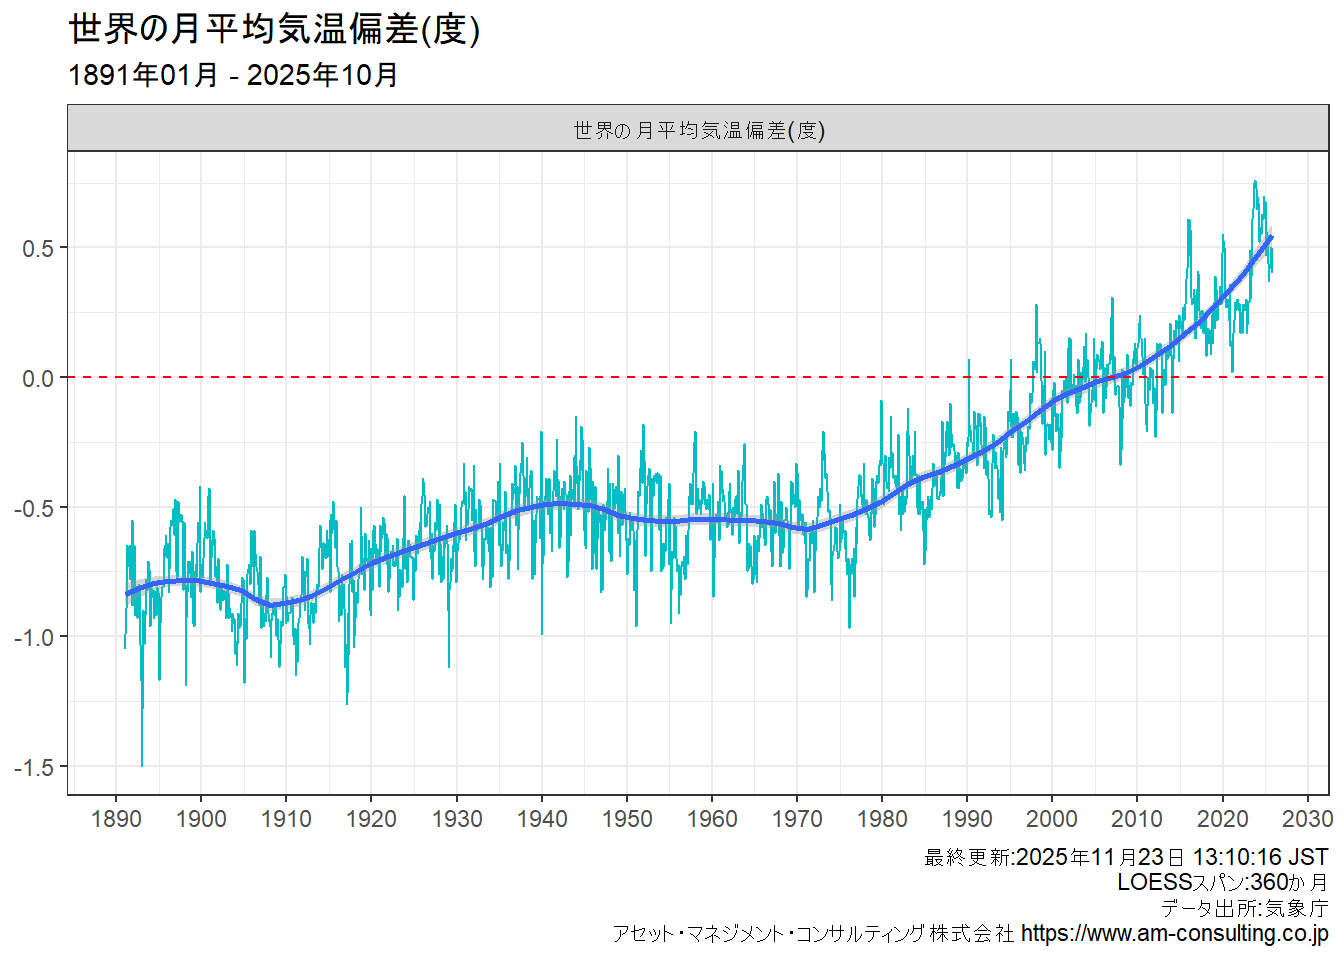Click the gray facet strip header label
The image size is (1344, 960).
[x=698, y=130]
